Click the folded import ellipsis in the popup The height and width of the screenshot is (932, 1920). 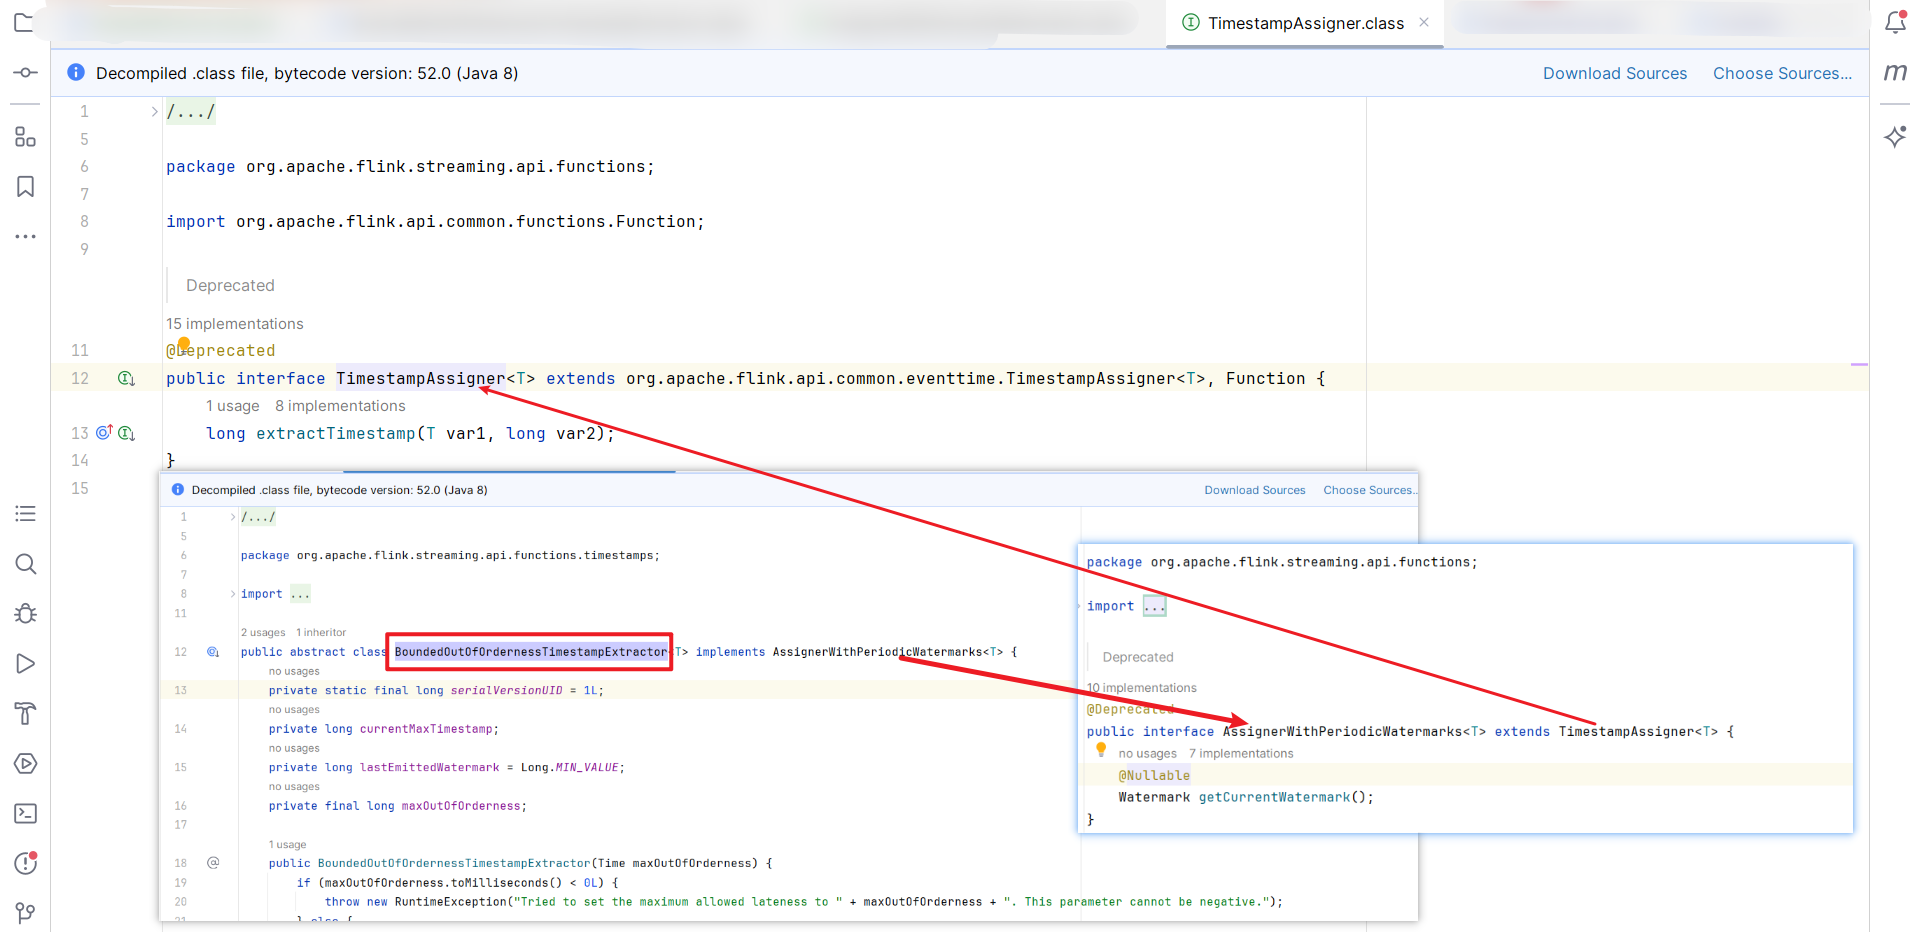click(x=1155, y=606)
